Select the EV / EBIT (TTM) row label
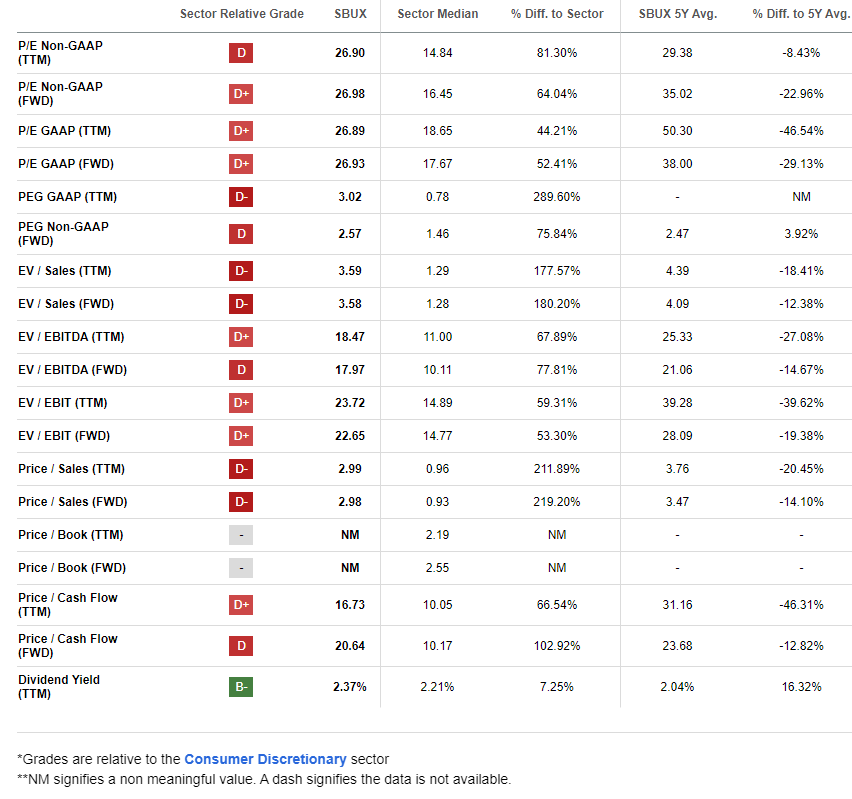The width and height of the screenshot is (852, 799). click(62, 403)
